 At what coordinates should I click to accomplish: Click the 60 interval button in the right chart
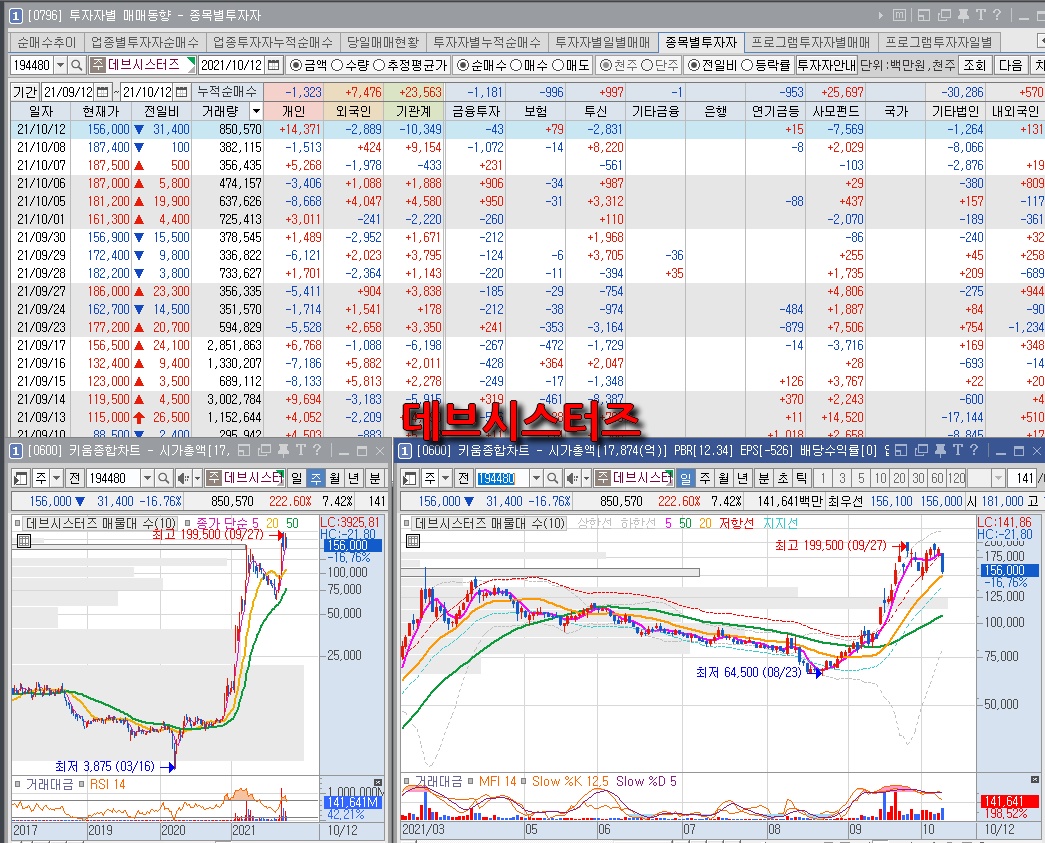937,478
